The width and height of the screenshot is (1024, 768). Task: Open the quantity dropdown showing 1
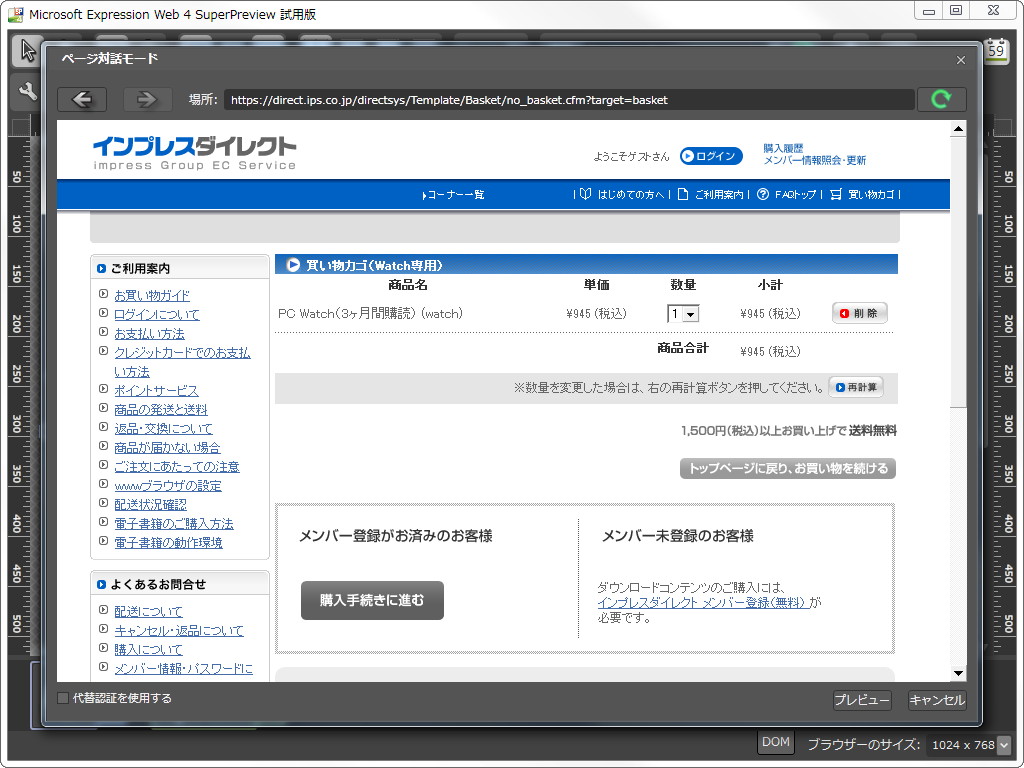coord(685,313)
